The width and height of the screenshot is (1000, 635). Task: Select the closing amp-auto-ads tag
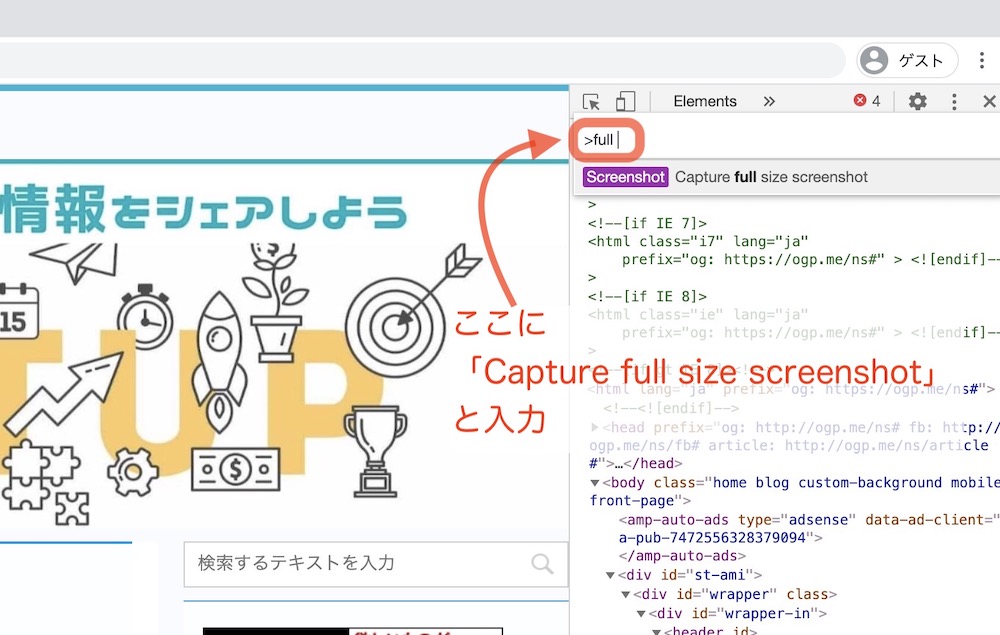[682, 556]
